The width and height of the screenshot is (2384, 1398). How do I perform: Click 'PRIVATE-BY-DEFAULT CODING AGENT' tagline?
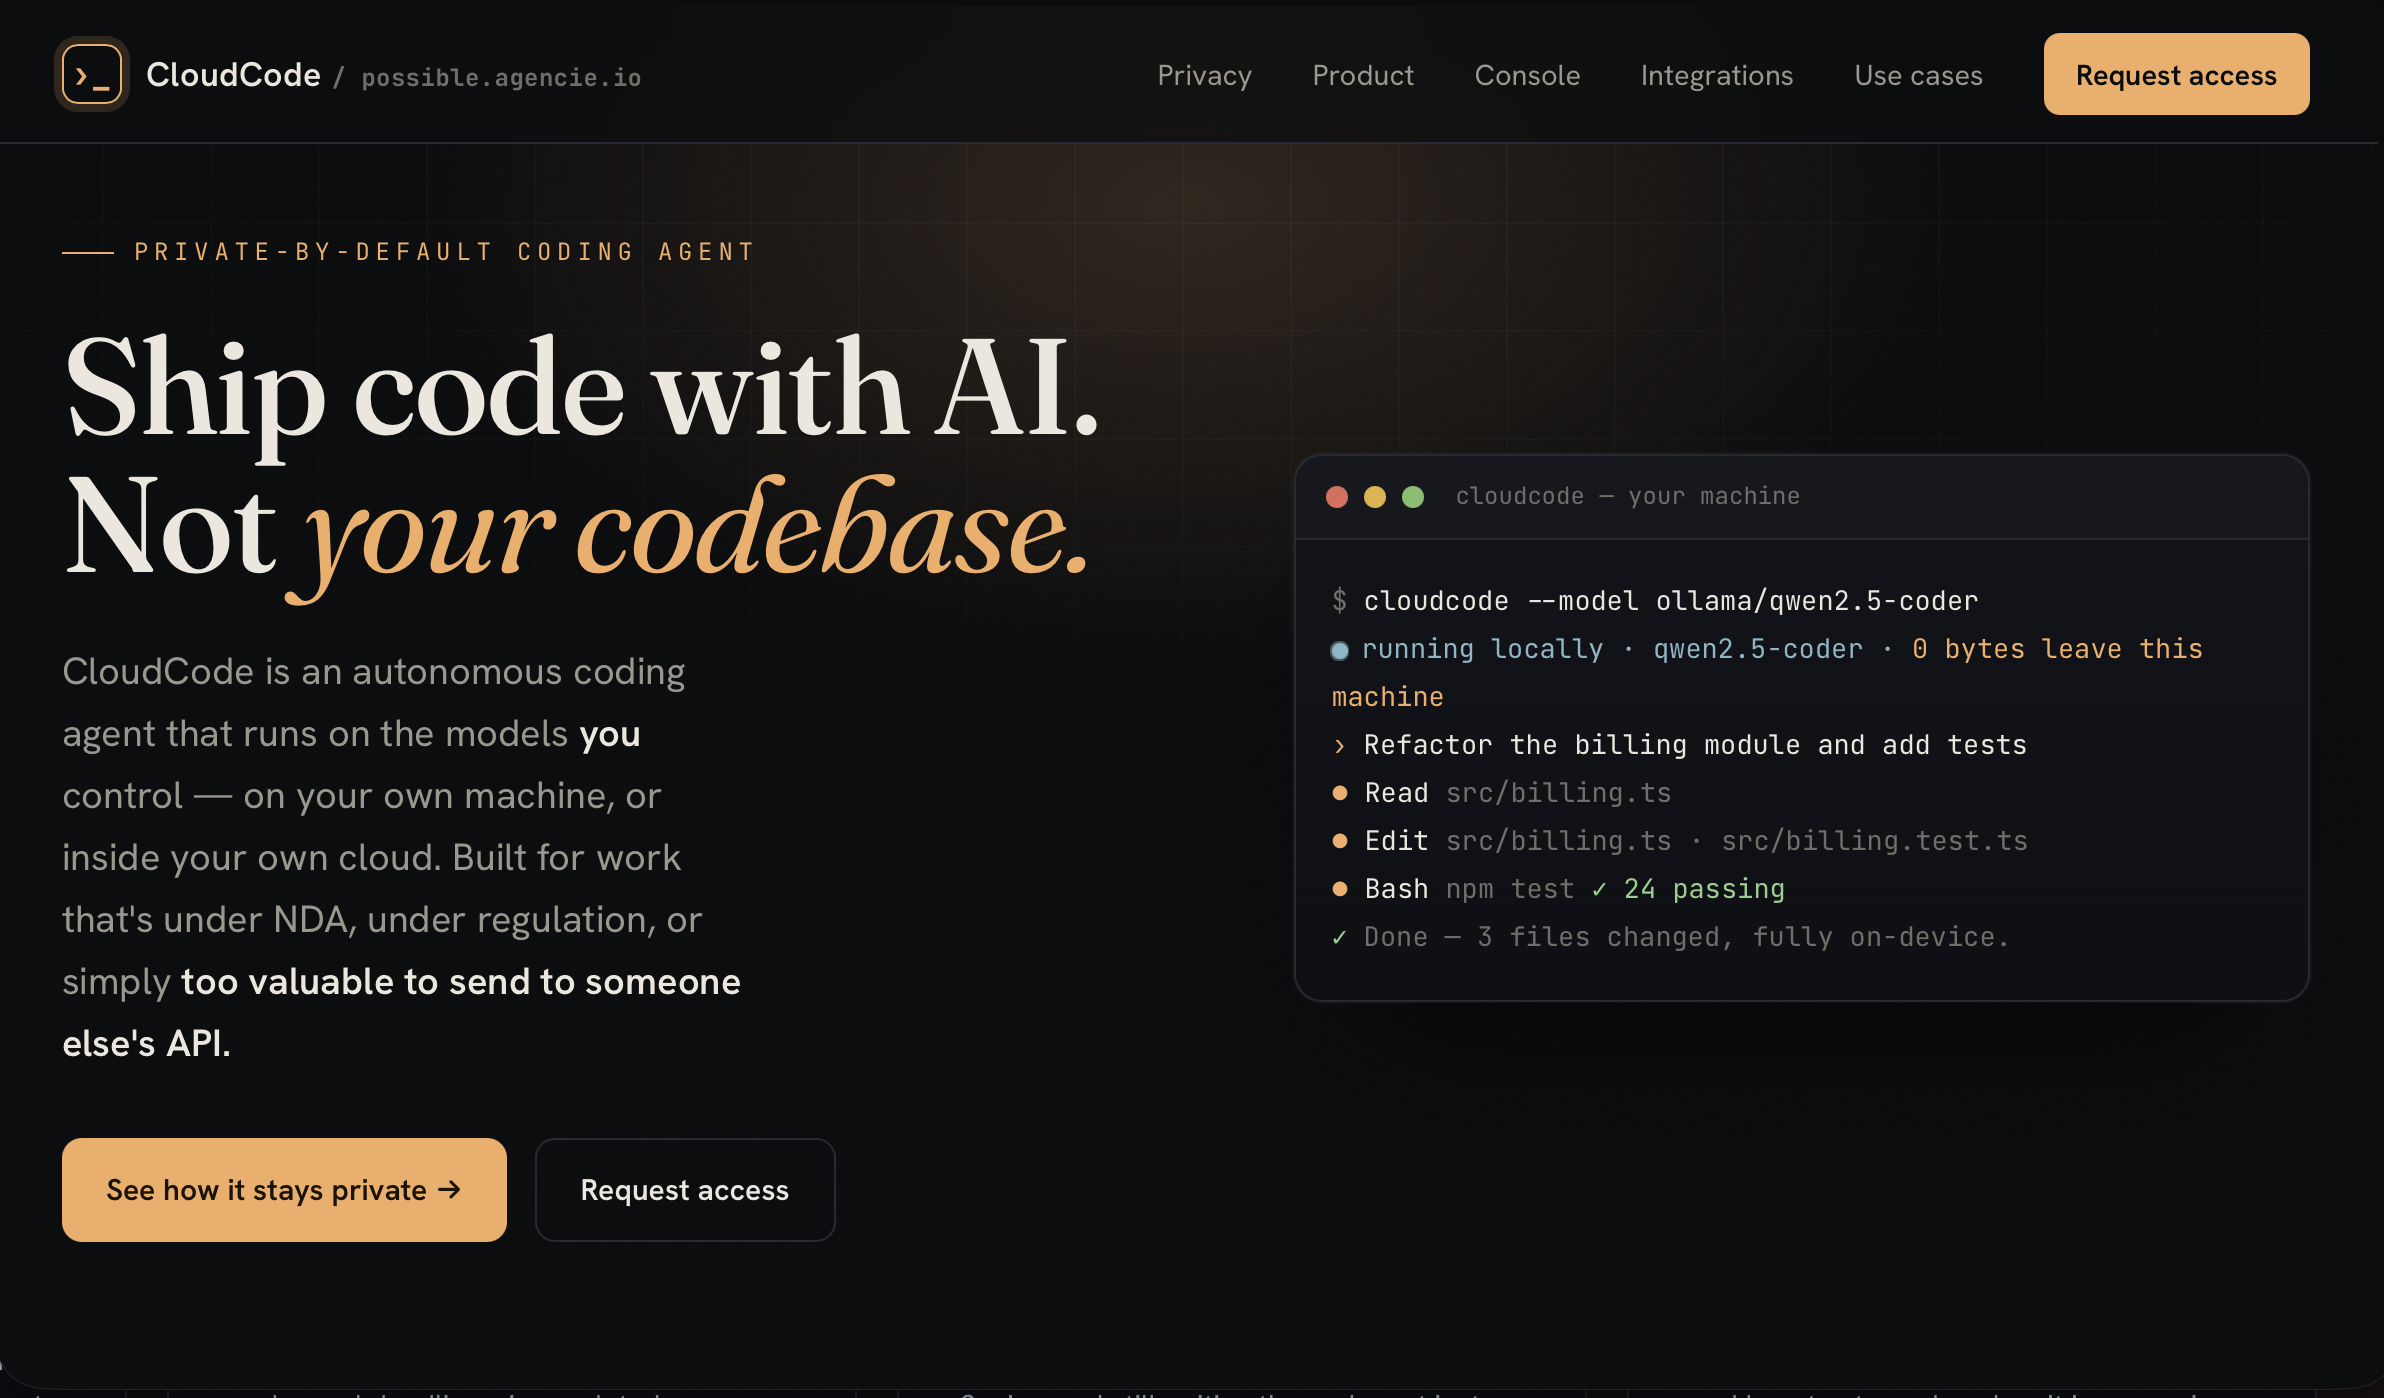[x=445, y=252]
